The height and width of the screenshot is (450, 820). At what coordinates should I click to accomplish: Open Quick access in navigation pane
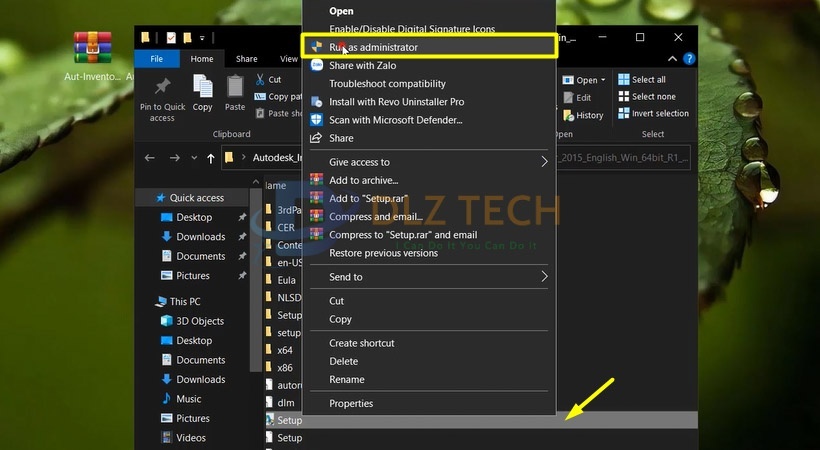[196, 198]
